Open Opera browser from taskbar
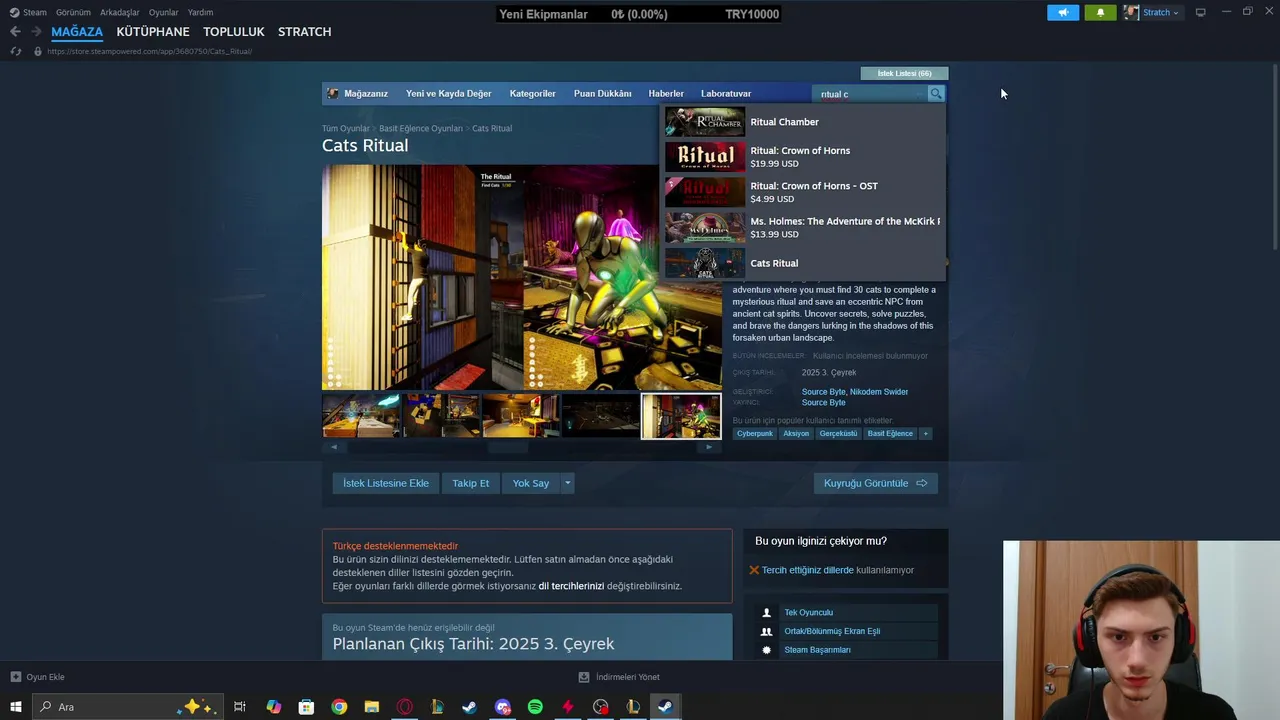The height and width of the screenshot is (720, 1280). tap(405, 707)
